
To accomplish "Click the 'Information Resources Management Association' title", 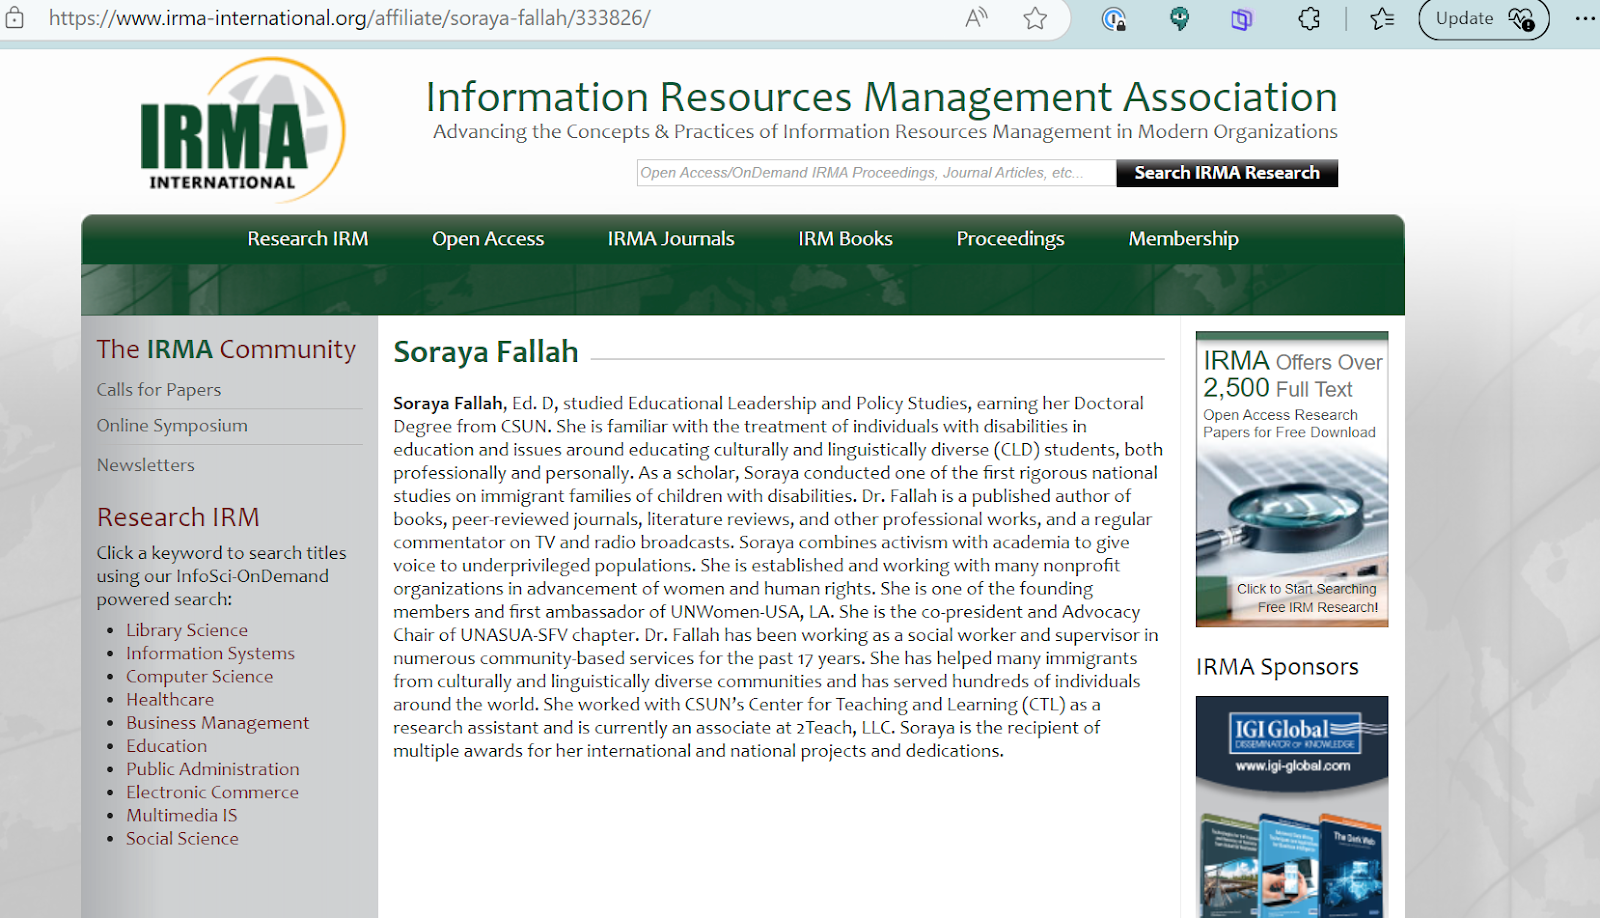I will (881, 97).
